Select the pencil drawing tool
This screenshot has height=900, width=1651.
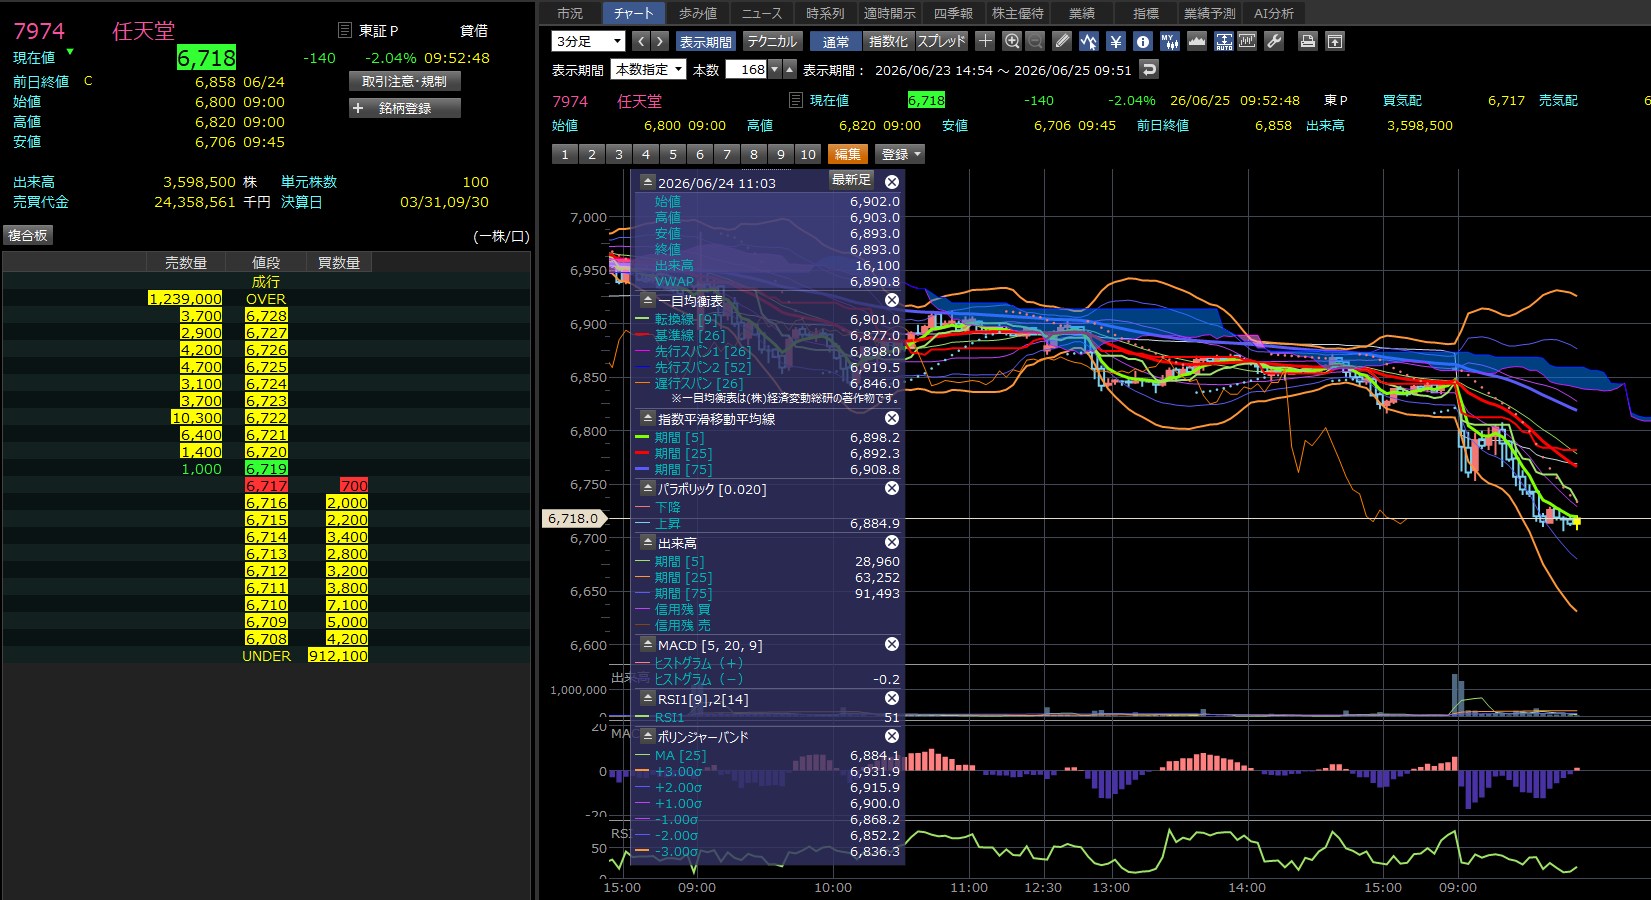(1062, 41)
